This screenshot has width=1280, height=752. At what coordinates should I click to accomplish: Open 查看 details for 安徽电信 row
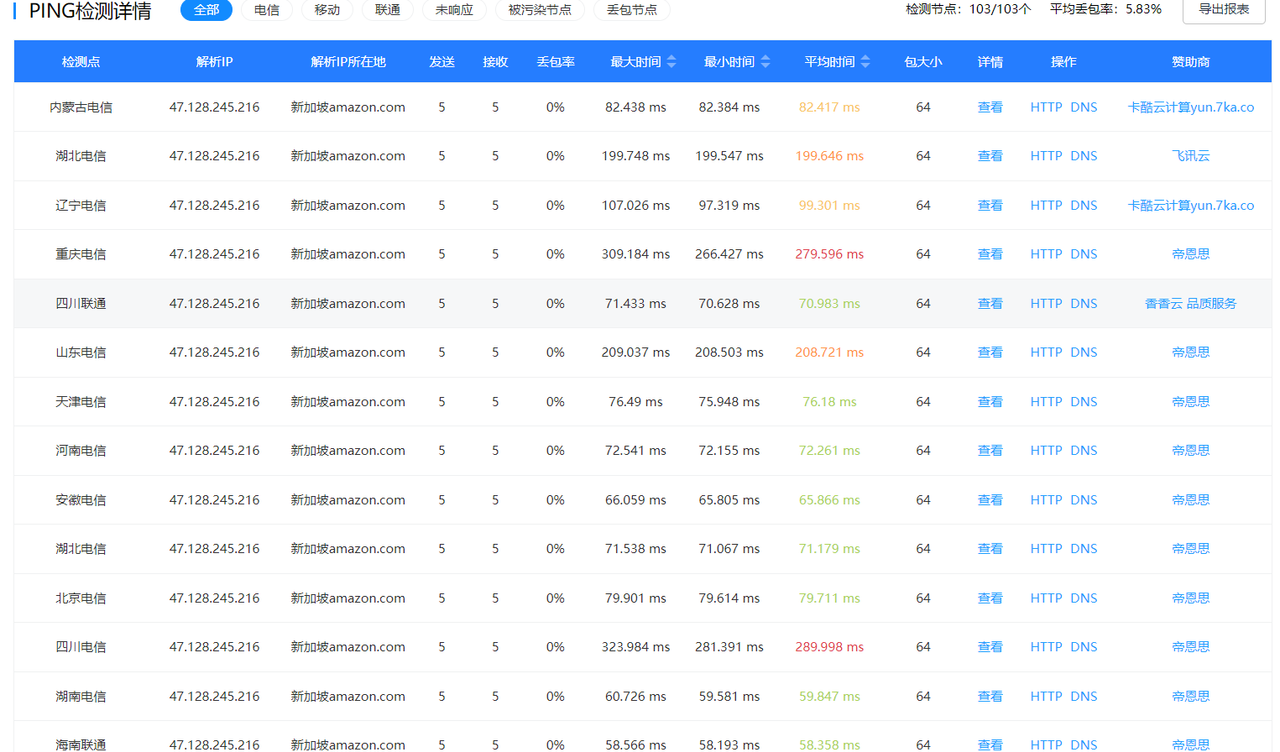tap(990, 499)
